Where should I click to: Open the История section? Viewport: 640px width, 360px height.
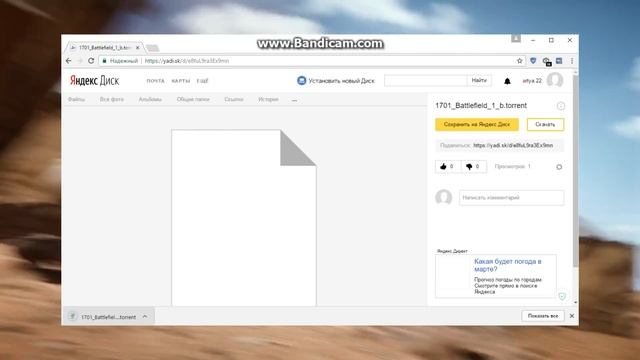268,99
